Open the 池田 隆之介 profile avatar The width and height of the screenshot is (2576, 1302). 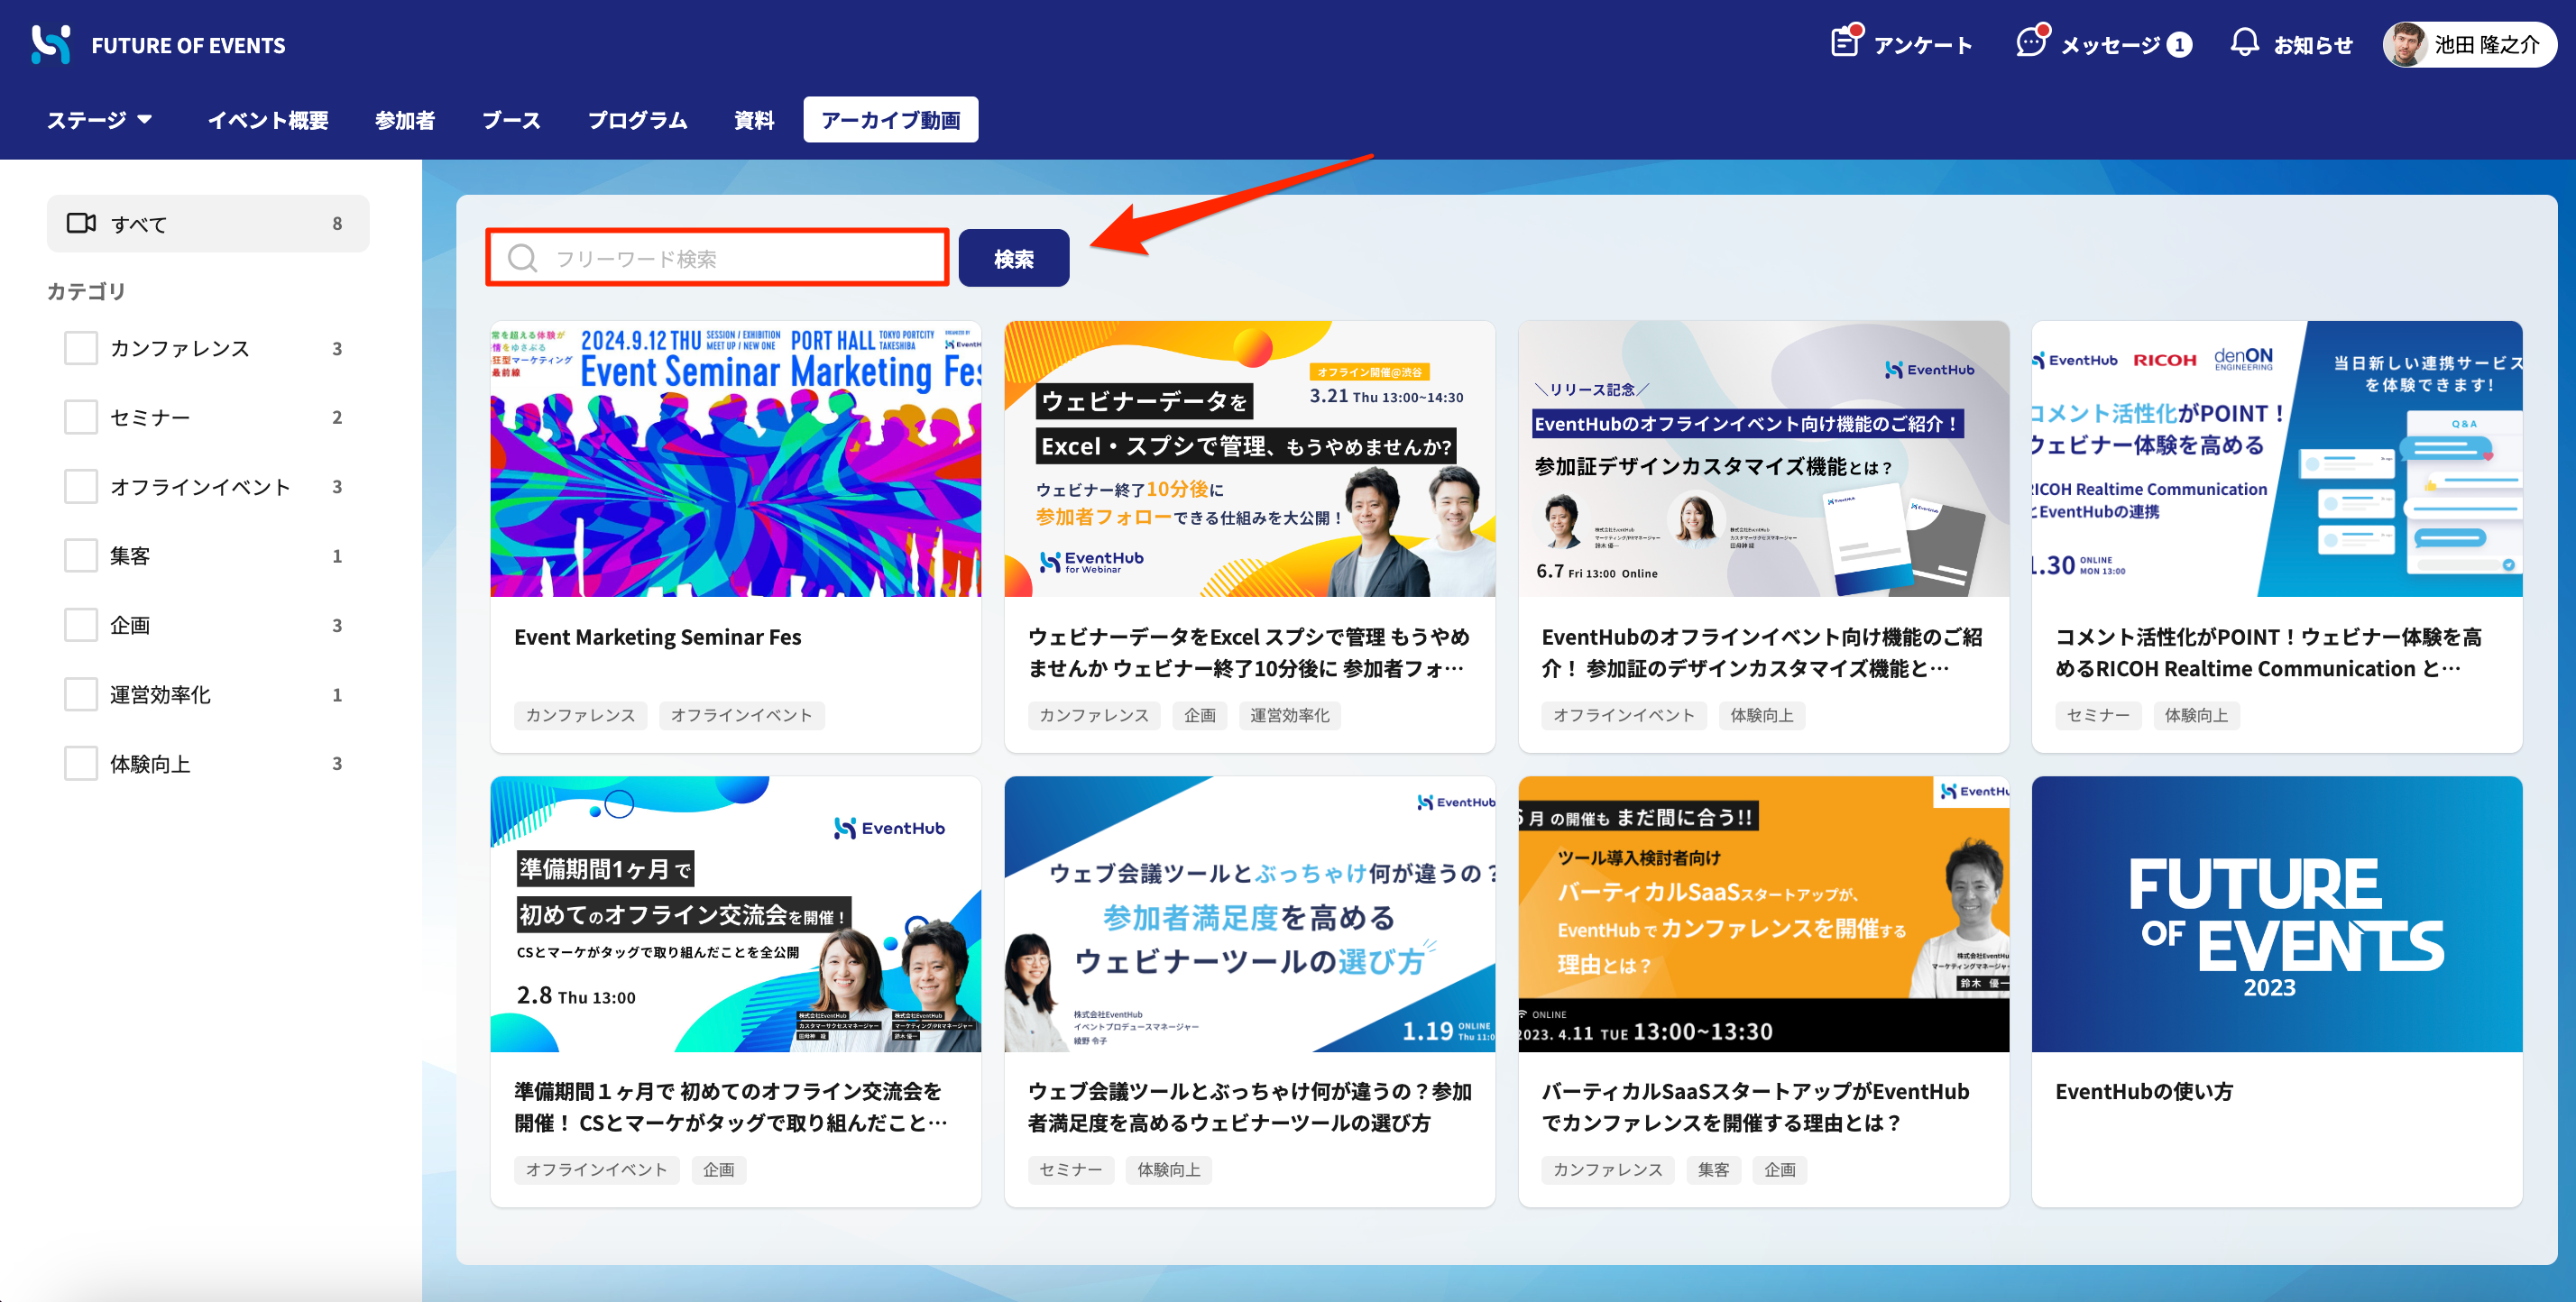tap(2405, 44)
